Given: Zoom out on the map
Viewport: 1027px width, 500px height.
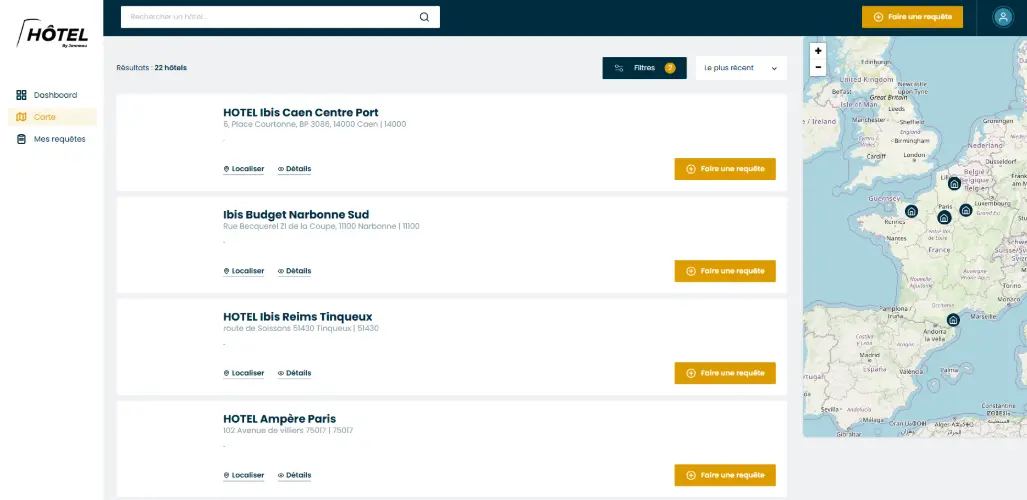Looking at the screenshot, I should [x=818, y=67].
